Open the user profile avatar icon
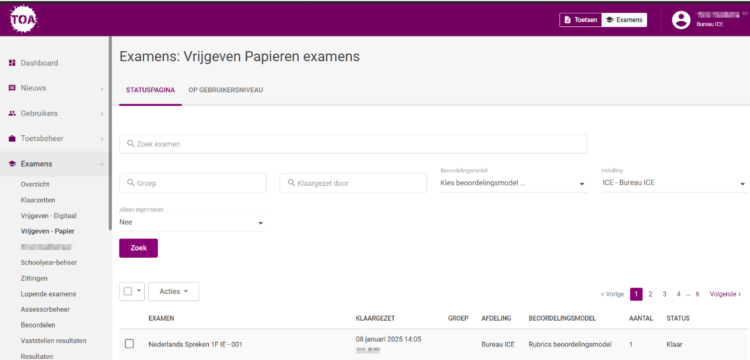This screenshot has height=360, width=750. pos(681,20)
